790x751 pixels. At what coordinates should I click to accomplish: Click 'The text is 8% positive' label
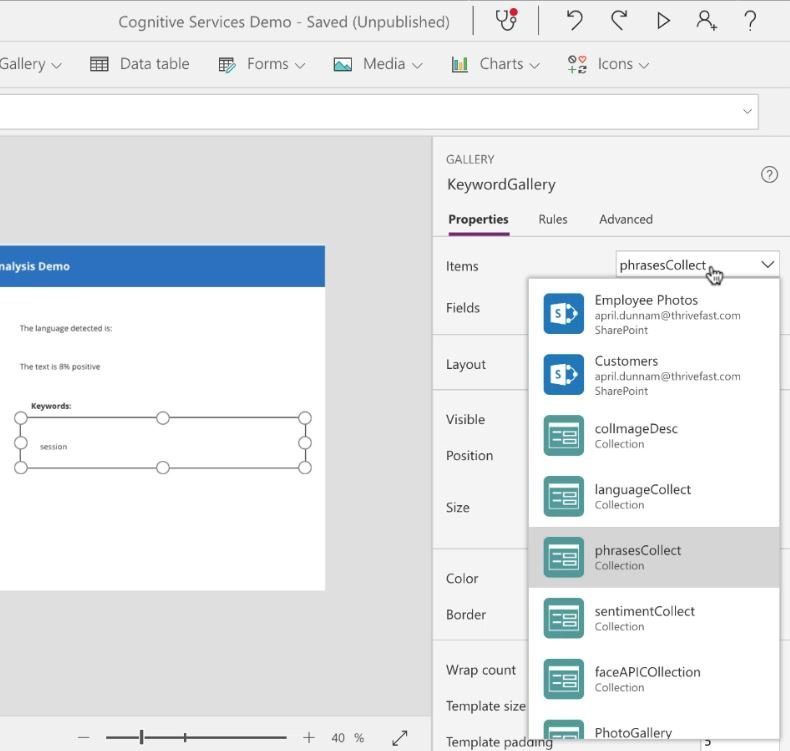pos(59,367)
